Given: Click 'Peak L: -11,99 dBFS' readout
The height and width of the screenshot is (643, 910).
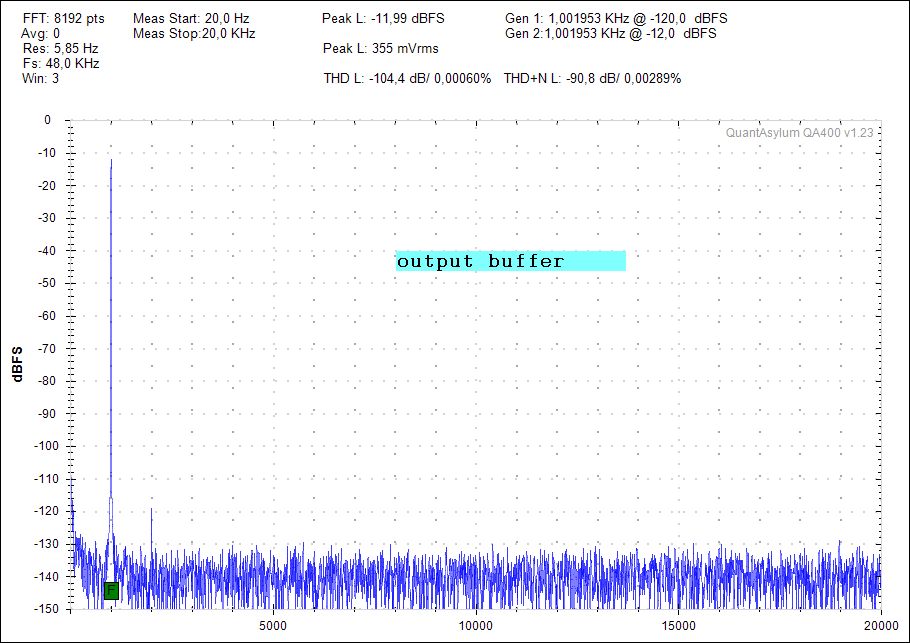Looking at the screenshot, I should coord(383,19).
